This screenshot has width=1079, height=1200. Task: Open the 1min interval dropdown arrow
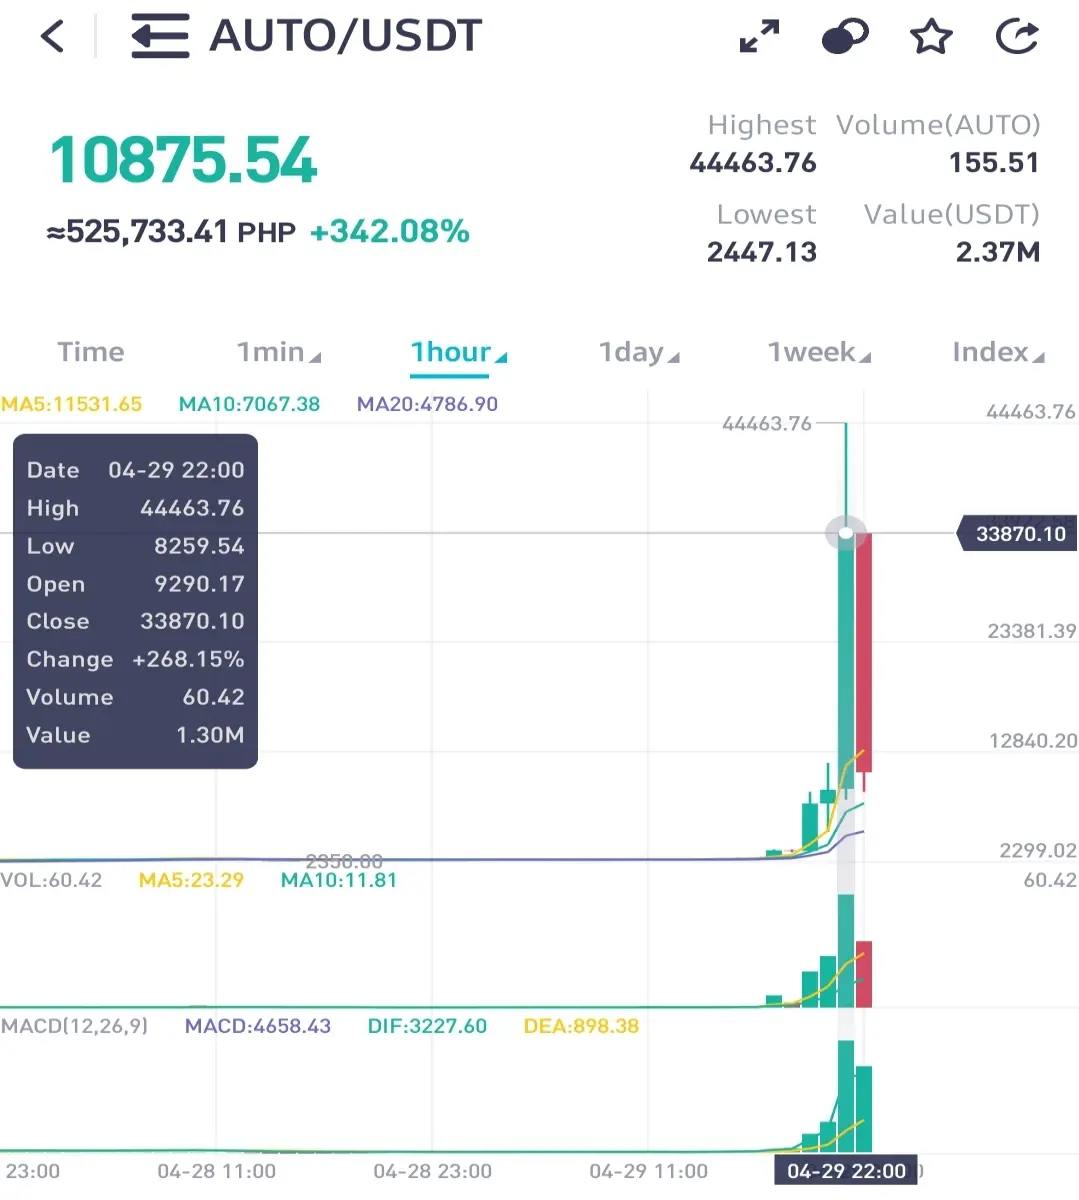click(315, 357)
